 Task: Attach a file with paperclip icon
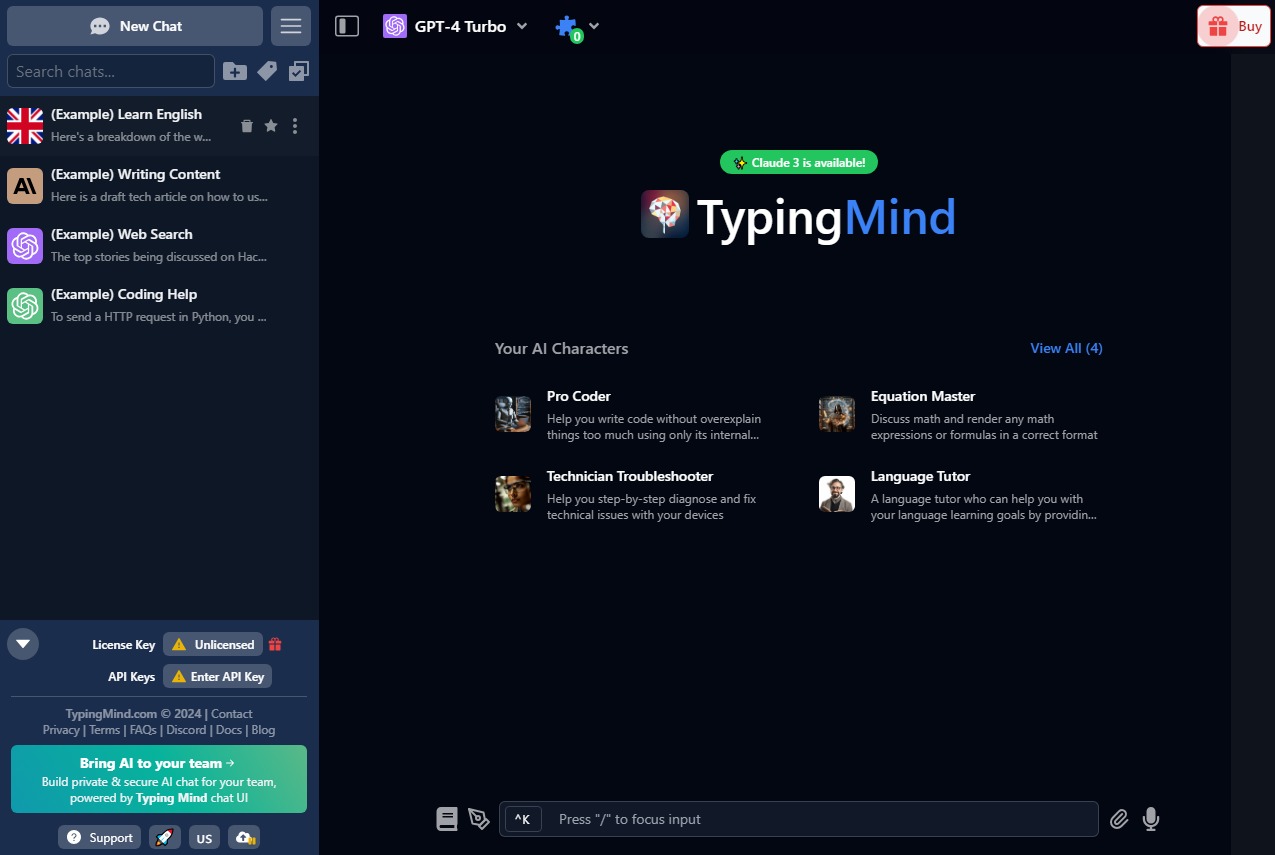[x=1119, y=819]
